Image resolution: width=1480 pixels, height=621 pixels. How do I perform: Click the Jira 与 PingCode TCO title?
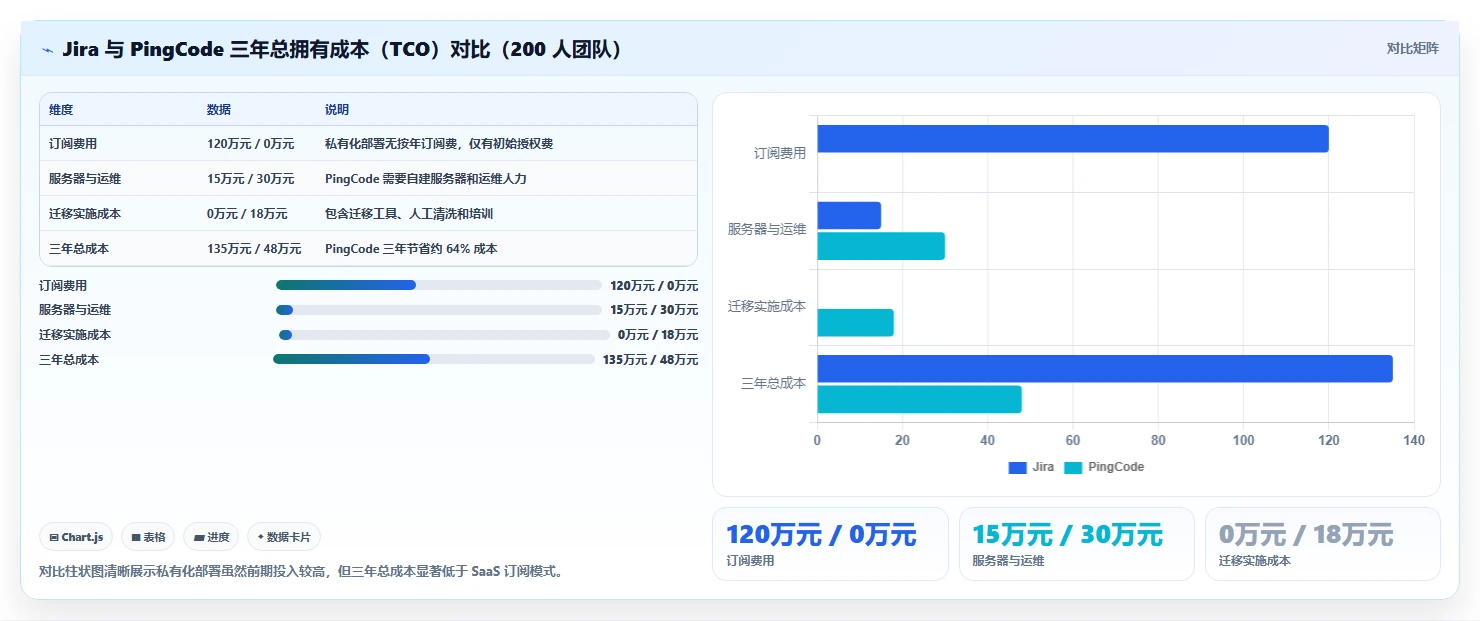tap(344, 49)
